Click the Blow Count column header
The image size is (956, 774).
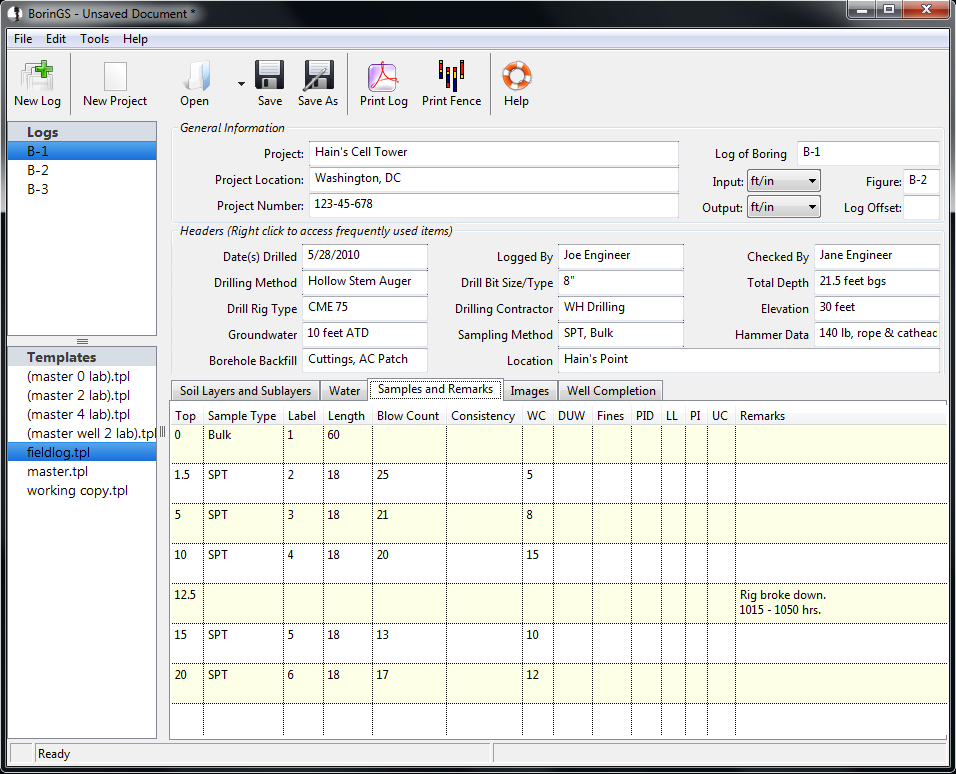click(x=408, y=416)
